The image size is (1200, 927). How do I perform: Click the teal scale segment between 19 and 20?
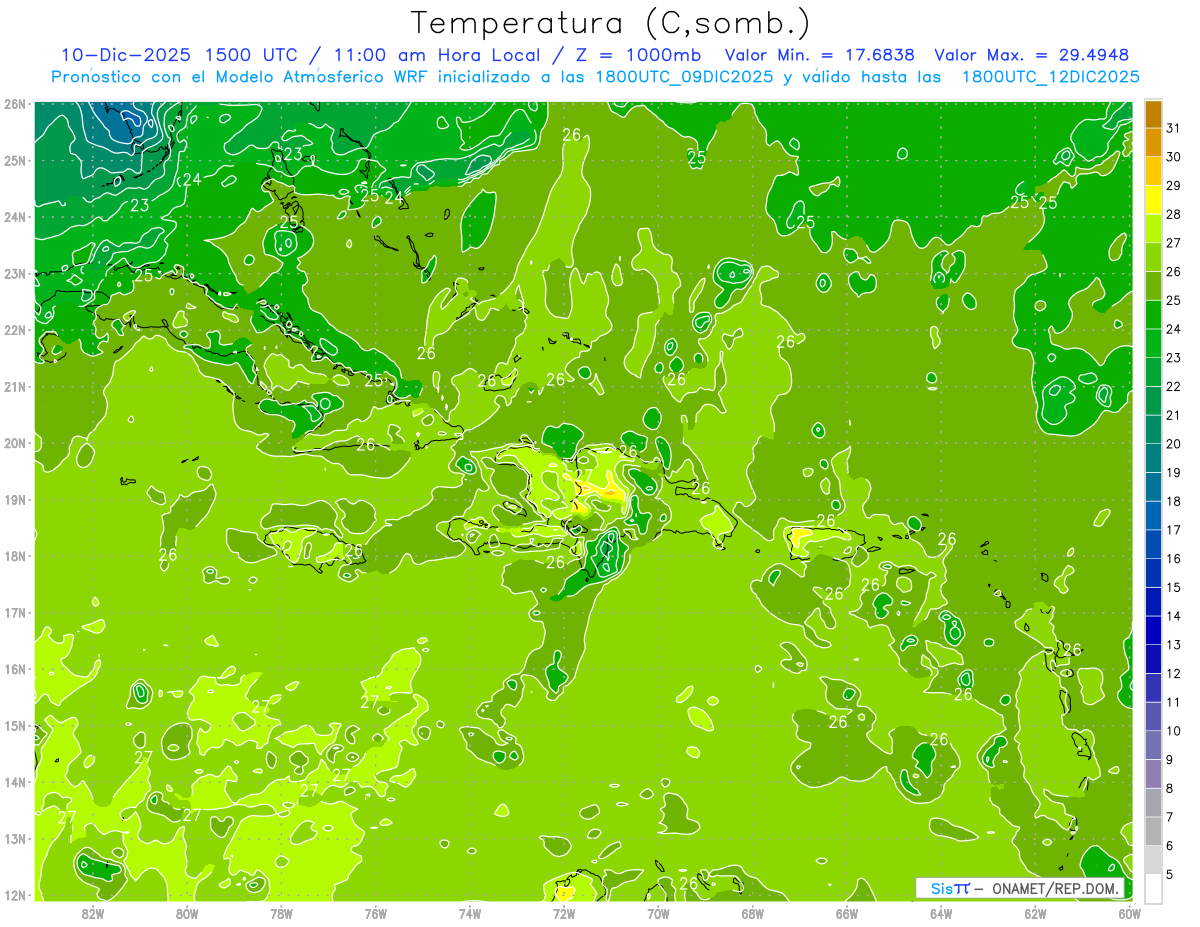[1153, 458]
